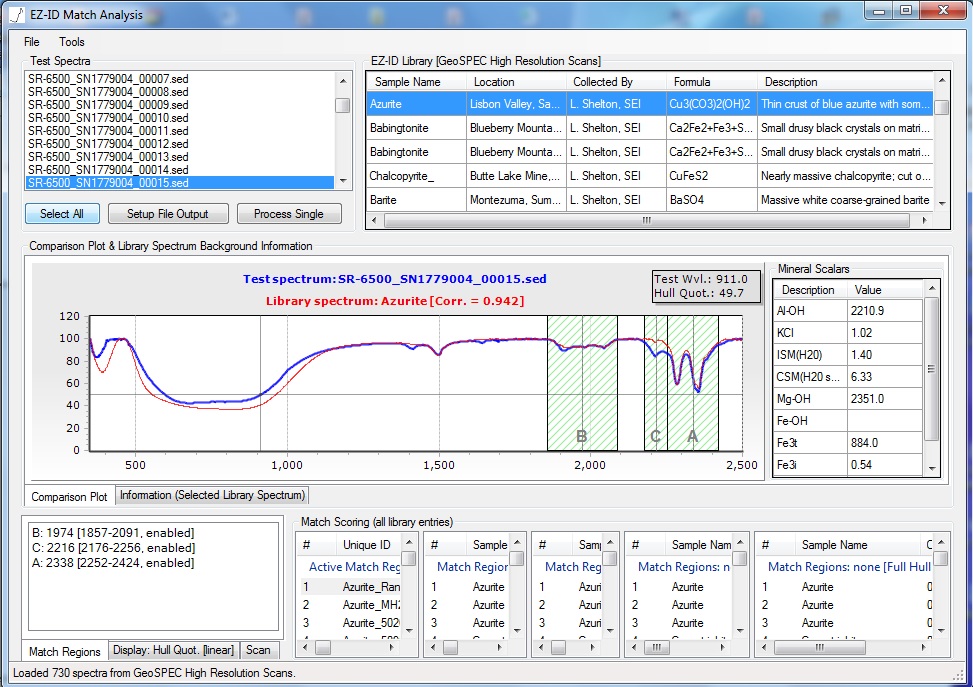The height and width of the screenshot is (687, 973).
Task: Click the Mineral Scalars vertical scrollbar thumb
Action: (x=932, y=370)
